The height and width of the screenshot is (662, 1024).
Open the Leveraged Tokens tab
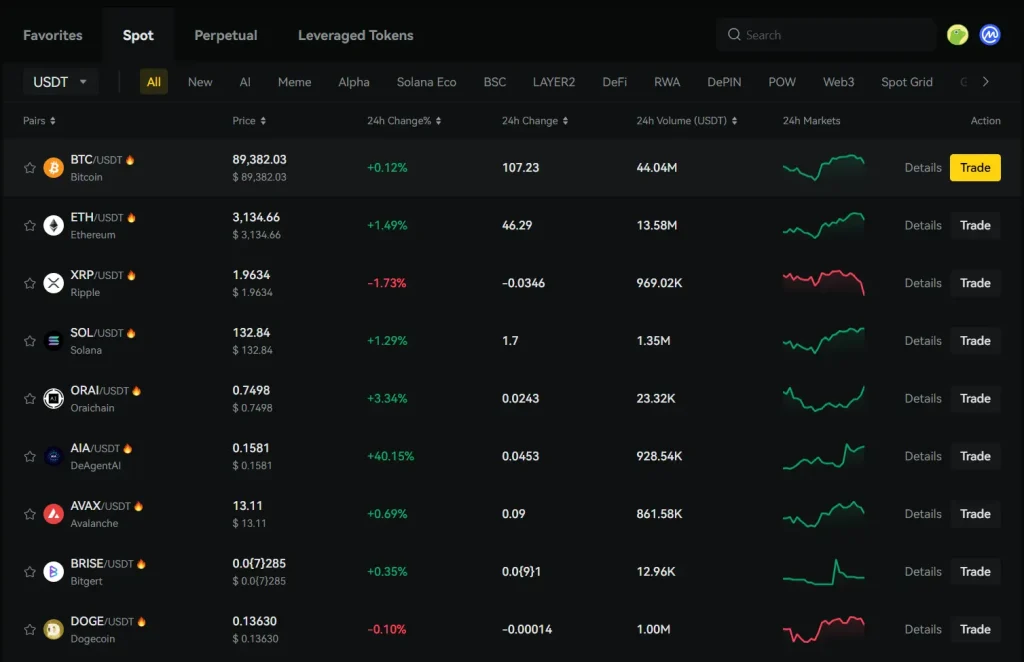pos(355,34)
